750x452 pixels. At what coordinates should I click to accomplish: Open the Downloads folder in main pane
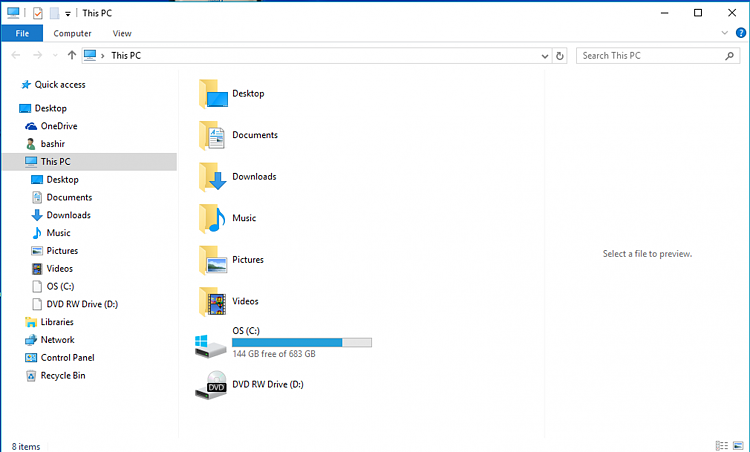coord(237,176)
